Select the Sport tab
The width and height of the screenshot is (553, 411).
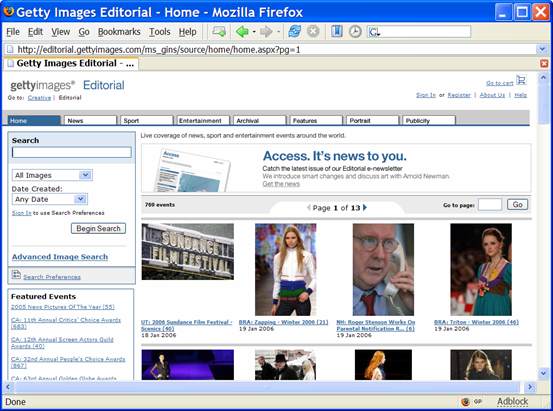pos(146,120)
